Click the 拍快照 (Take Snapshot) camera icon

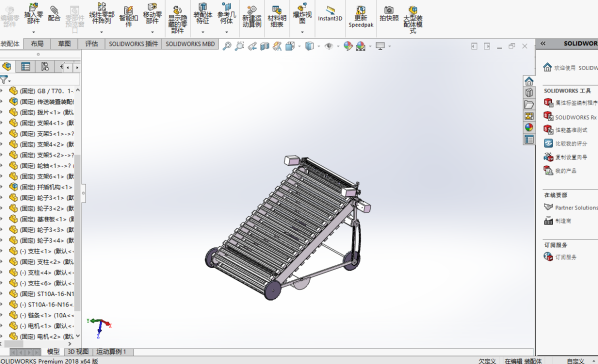pyautogui.click(x=389, y=13)
